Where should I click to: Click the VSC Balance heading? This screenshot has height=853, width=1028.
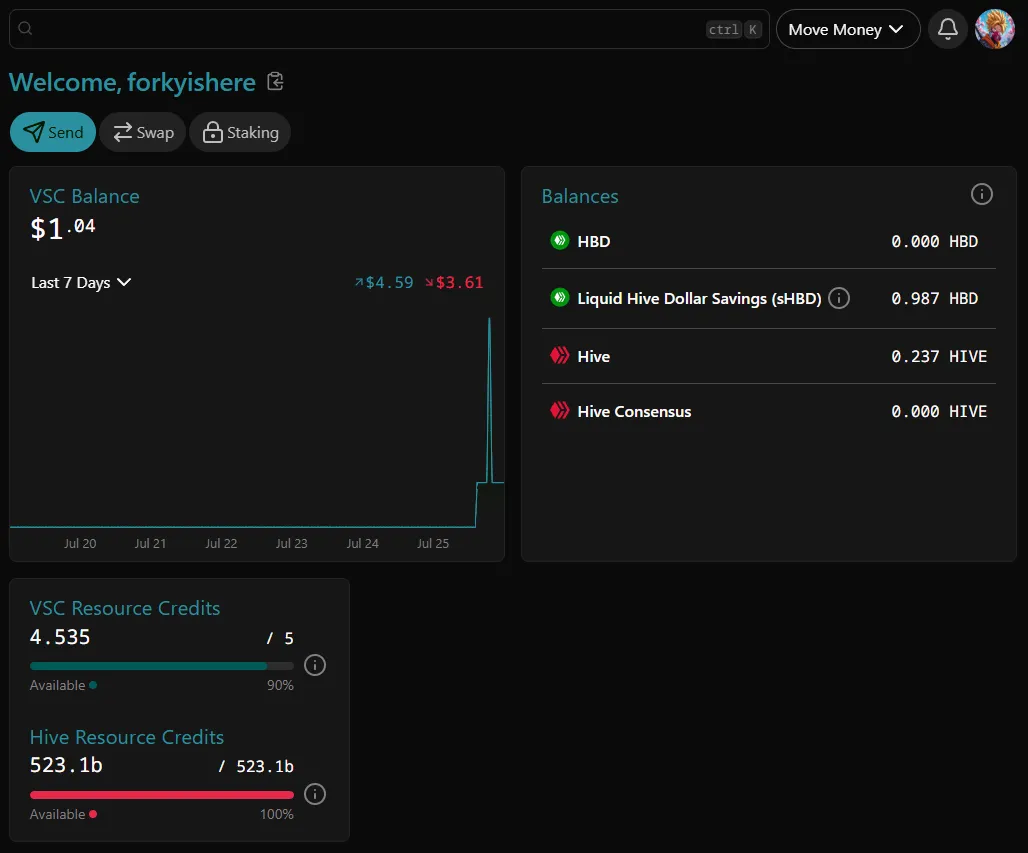85,196
